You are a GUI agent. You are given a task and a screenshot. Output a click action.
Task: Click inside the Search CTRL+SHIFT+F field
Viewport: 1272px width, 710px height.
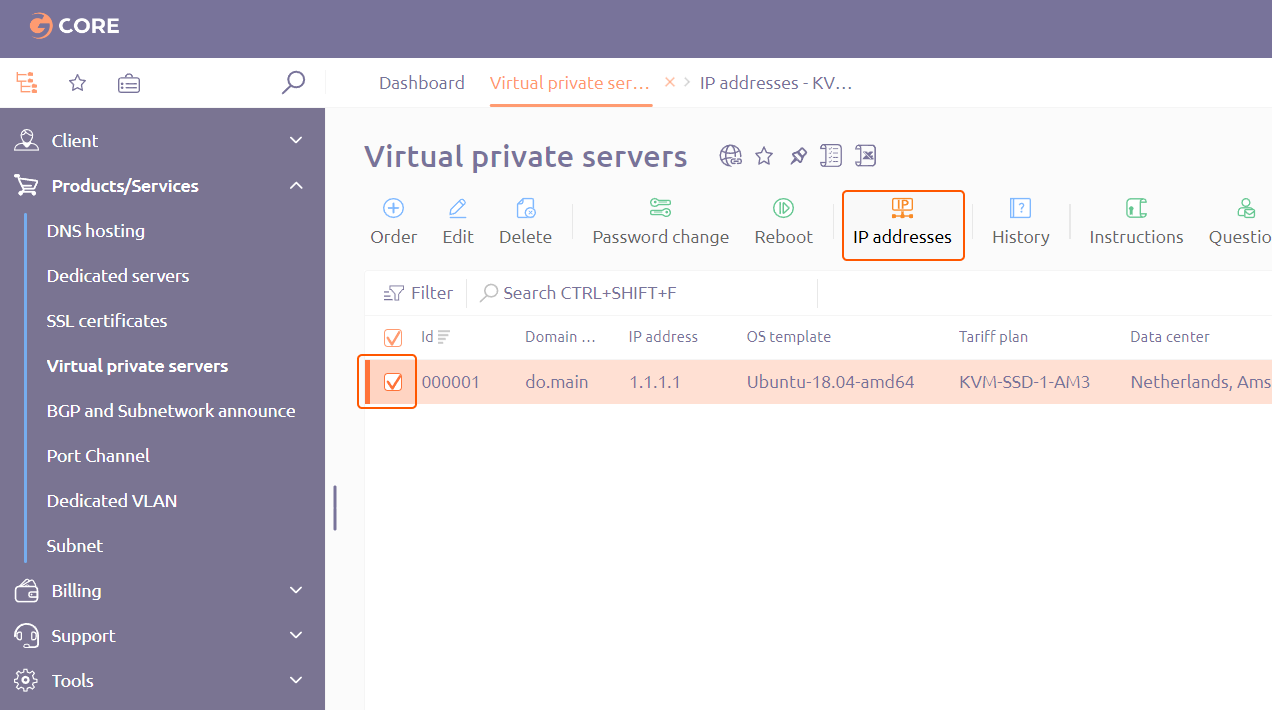click(600, 292)
